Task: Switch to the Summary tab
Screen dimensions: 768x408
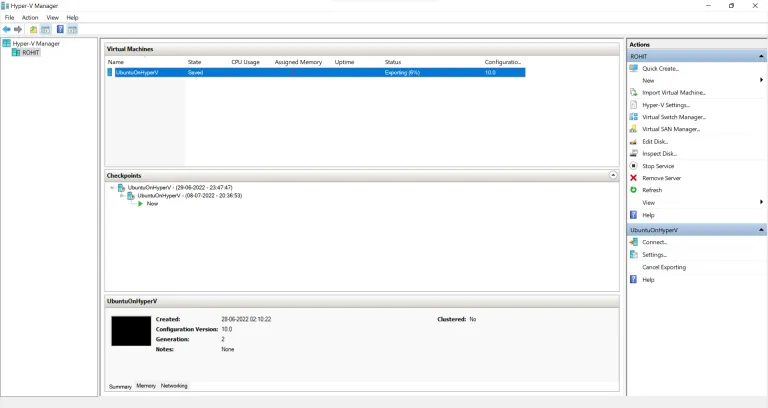Action: coord(120,386)
